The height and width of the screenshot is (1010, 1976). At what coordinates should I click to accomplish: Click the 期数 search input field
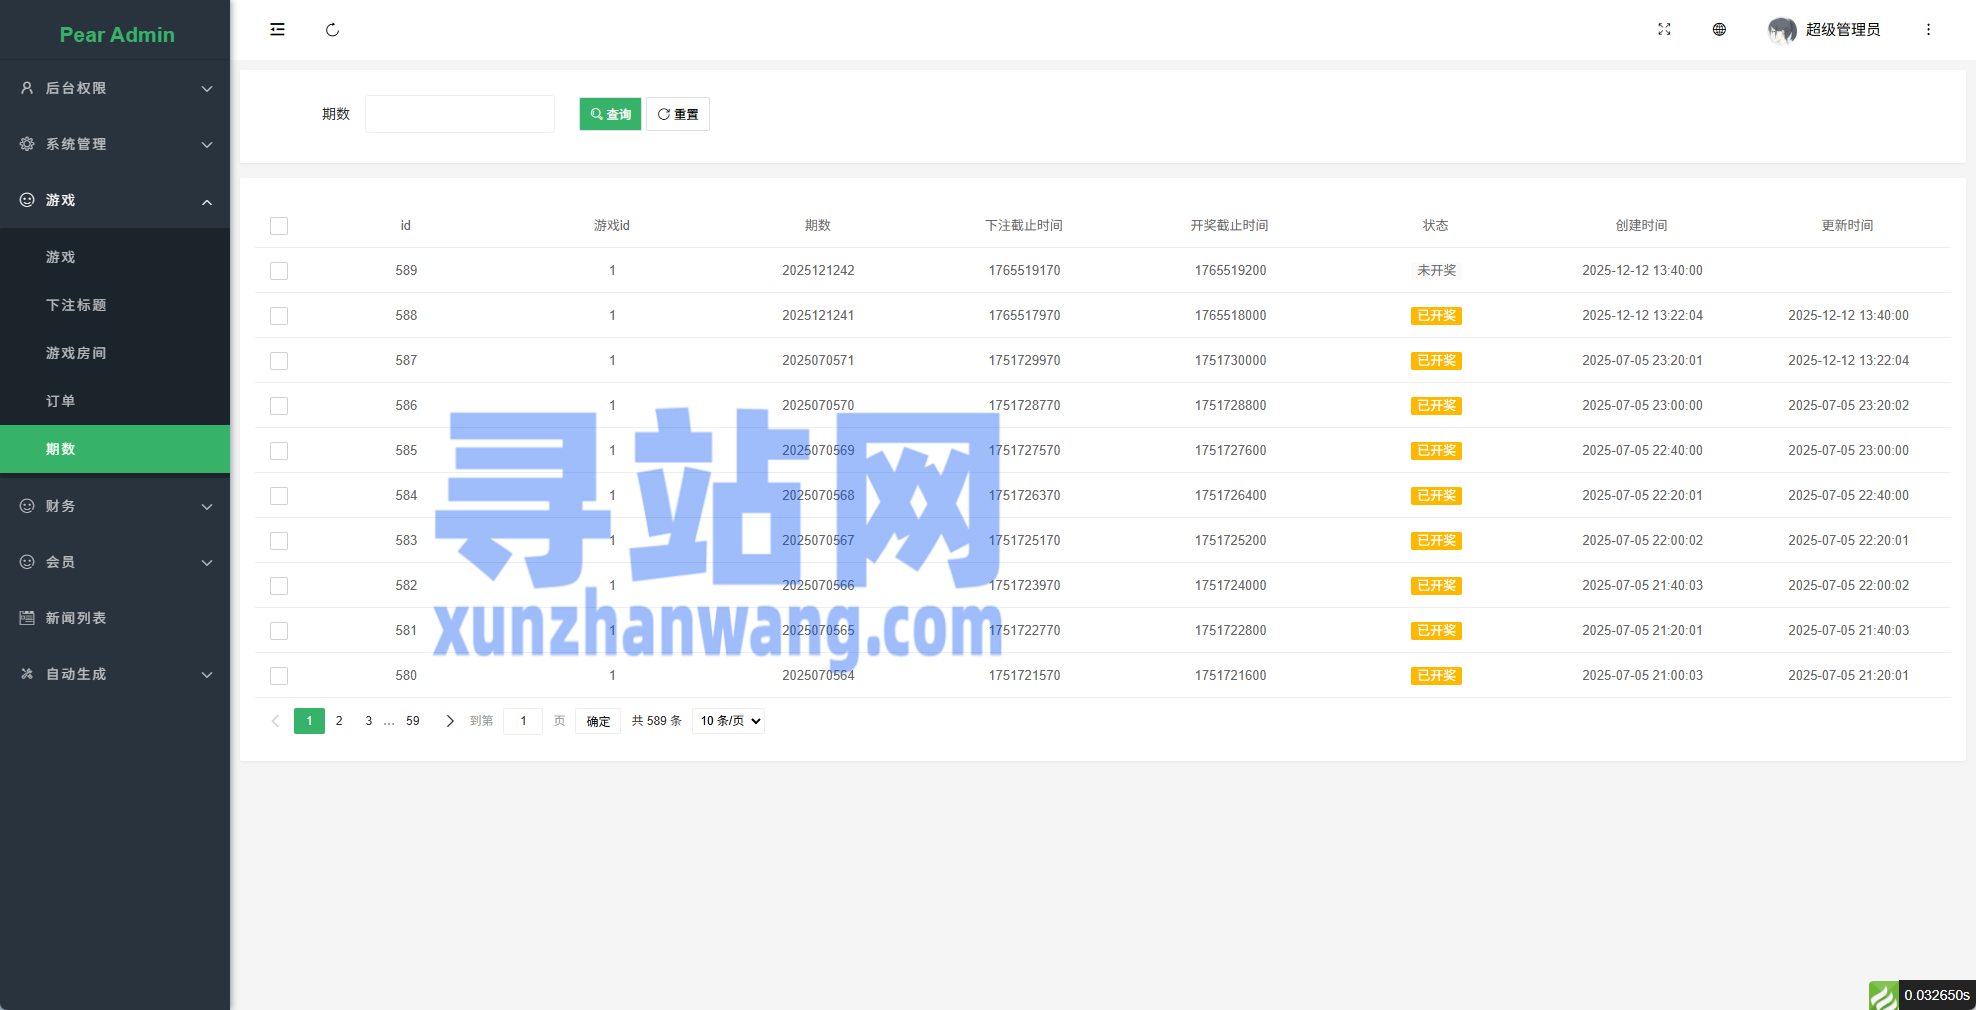pyautogui.click(x=460, y=114)
